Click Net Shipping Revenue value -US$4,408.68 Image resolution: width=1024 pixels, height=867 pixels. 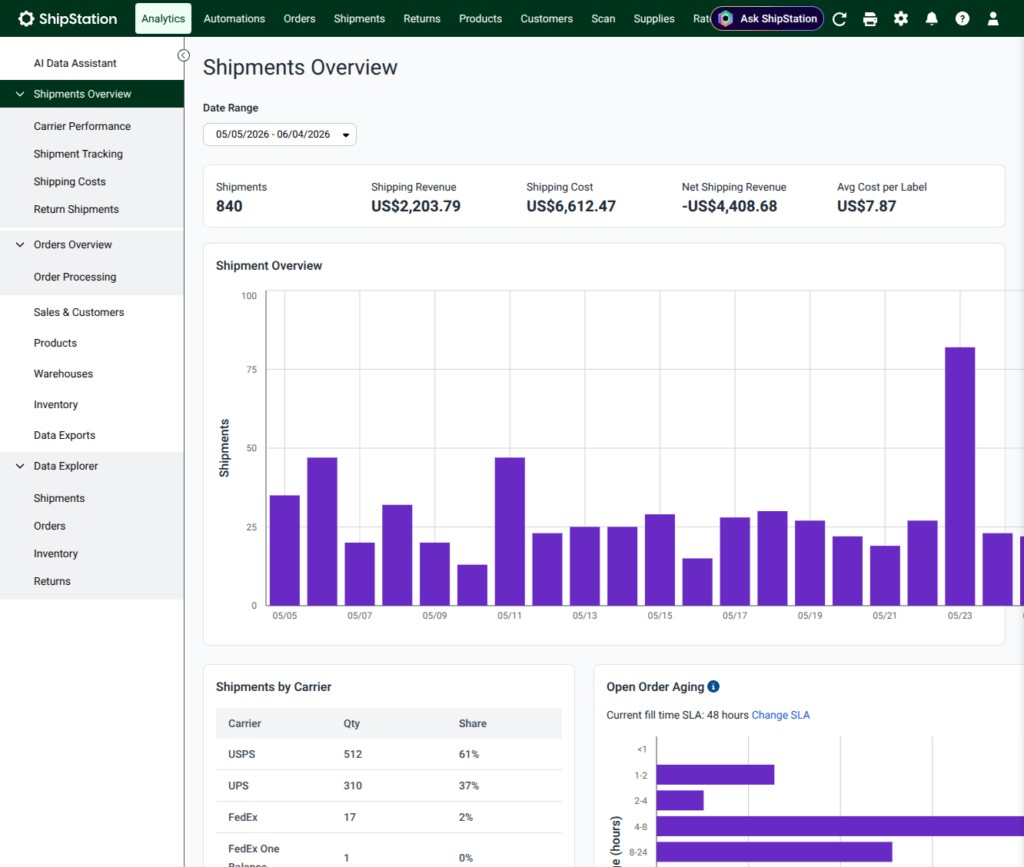click(729, 206)
